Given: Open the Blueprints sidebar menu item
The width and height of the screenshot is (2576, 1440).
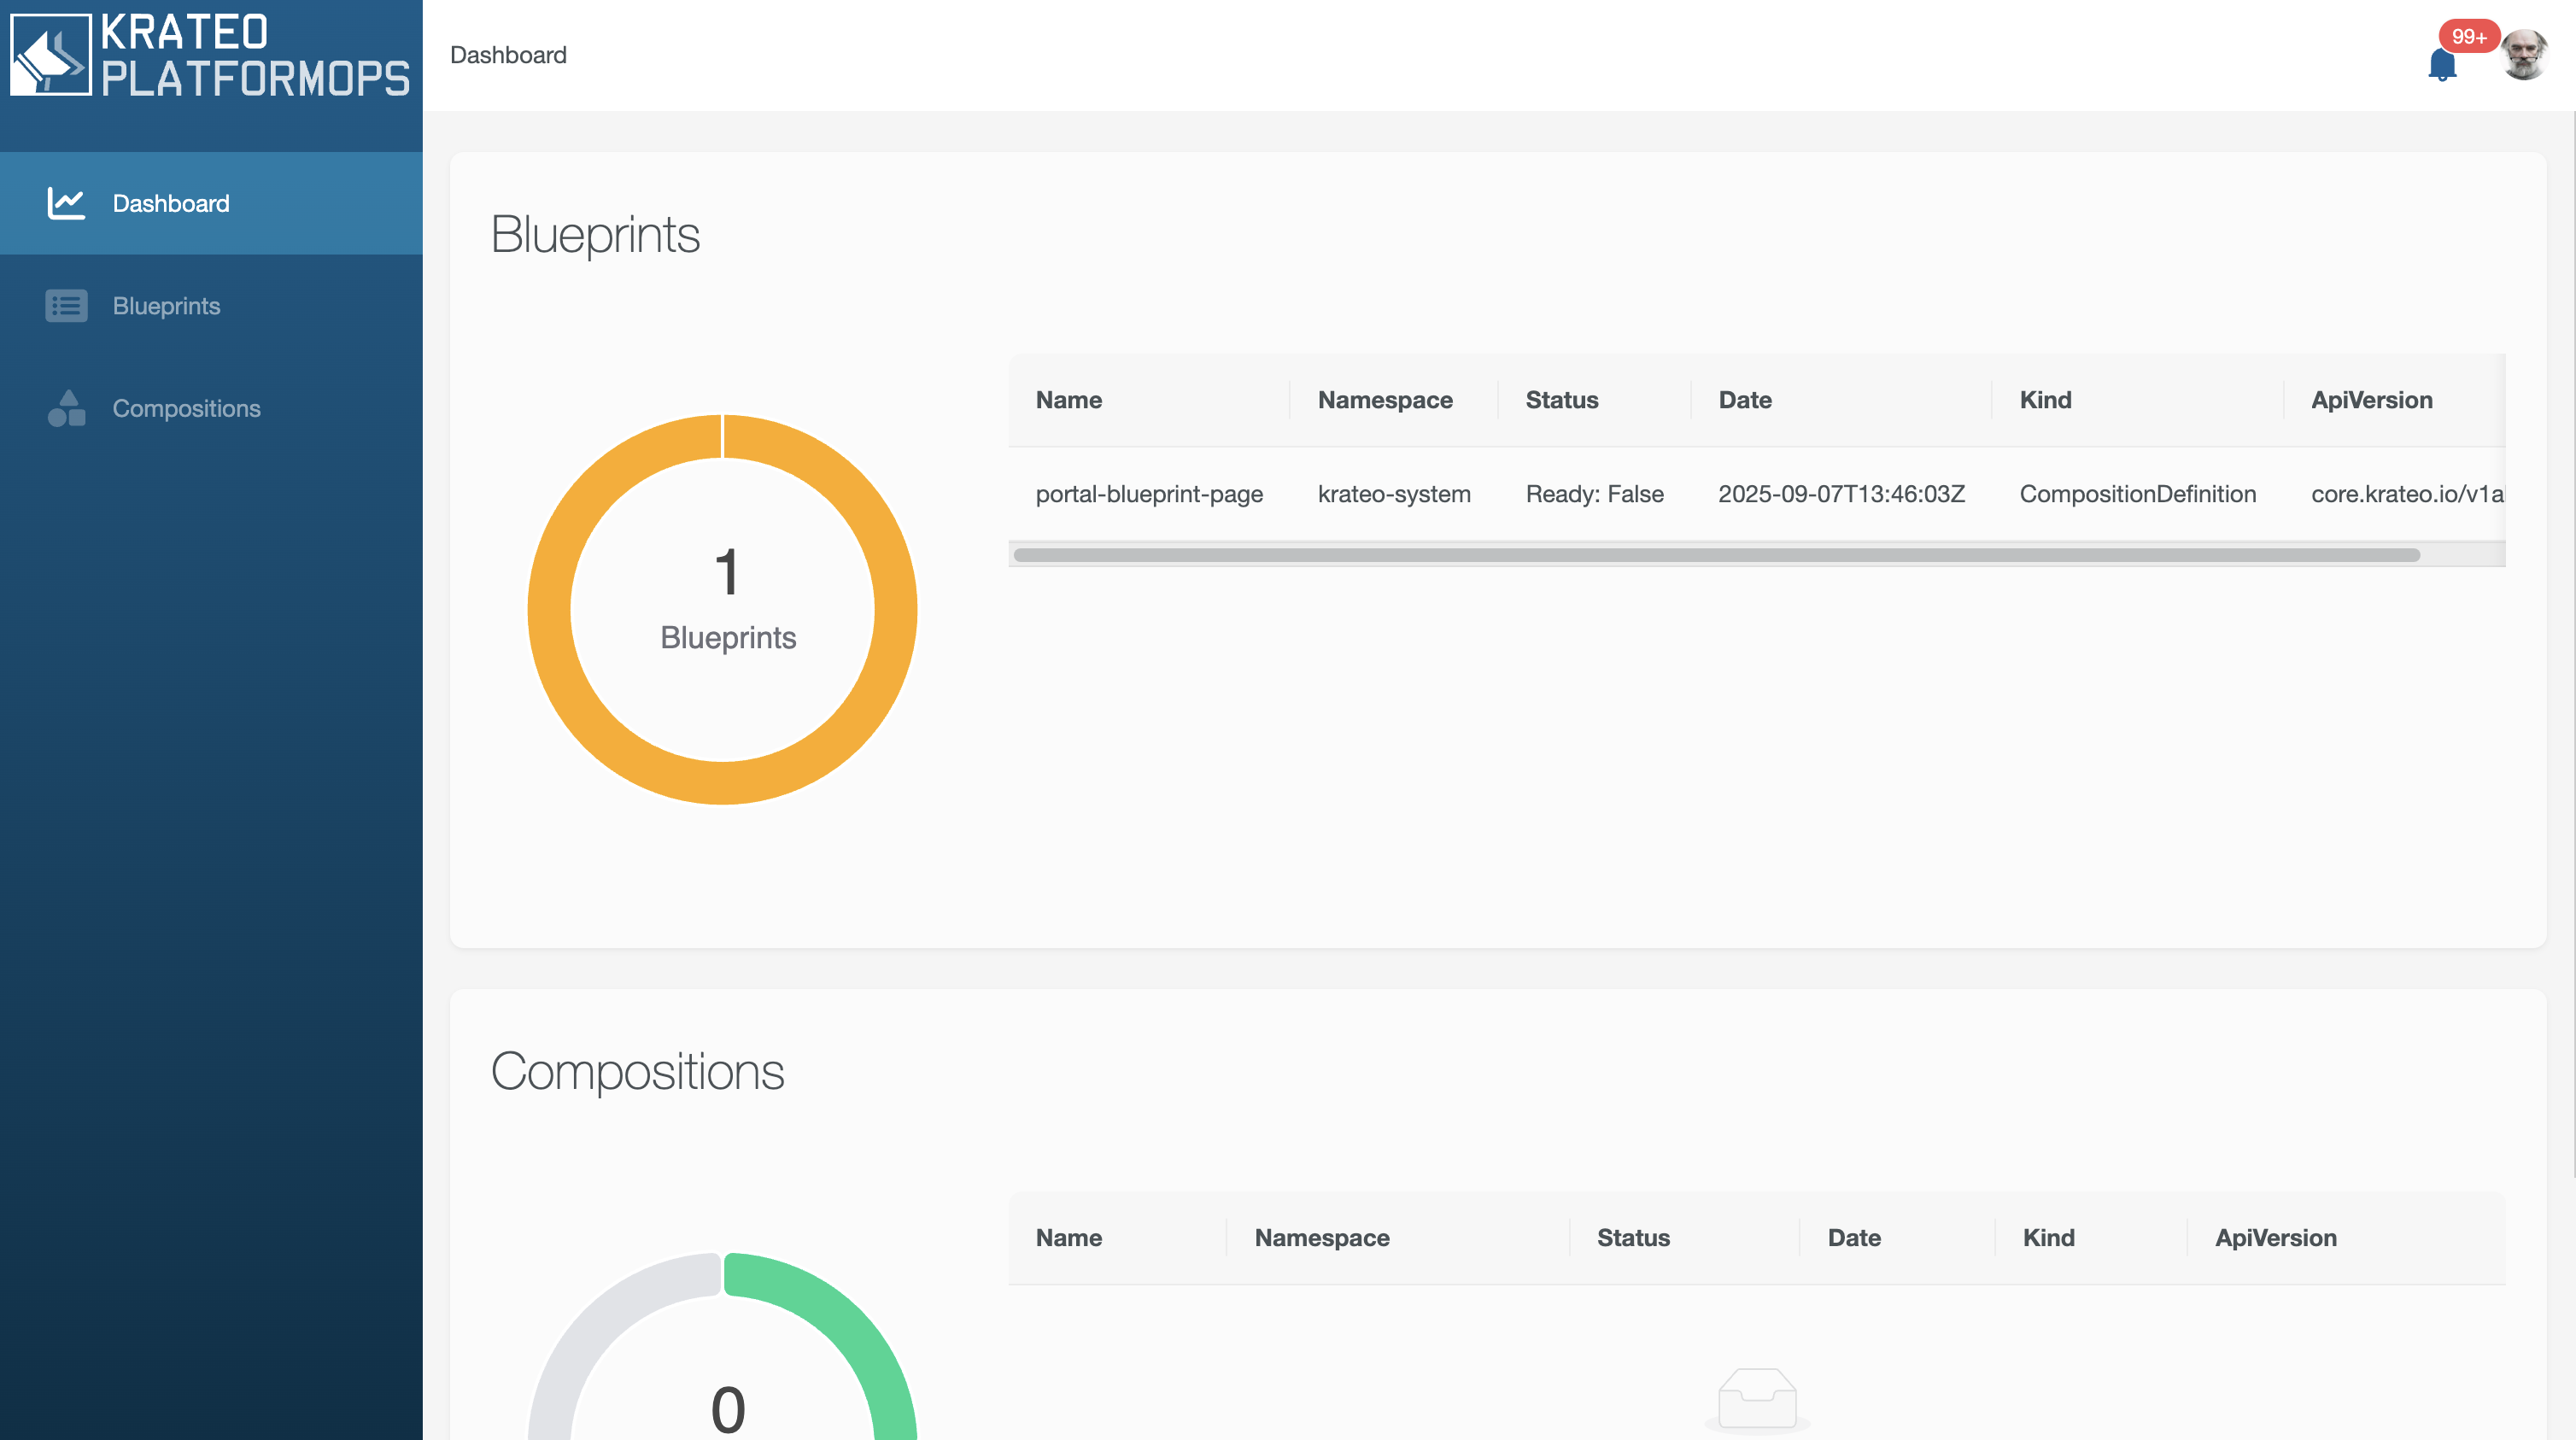Looking at the screenshot, I should (211, 306).
